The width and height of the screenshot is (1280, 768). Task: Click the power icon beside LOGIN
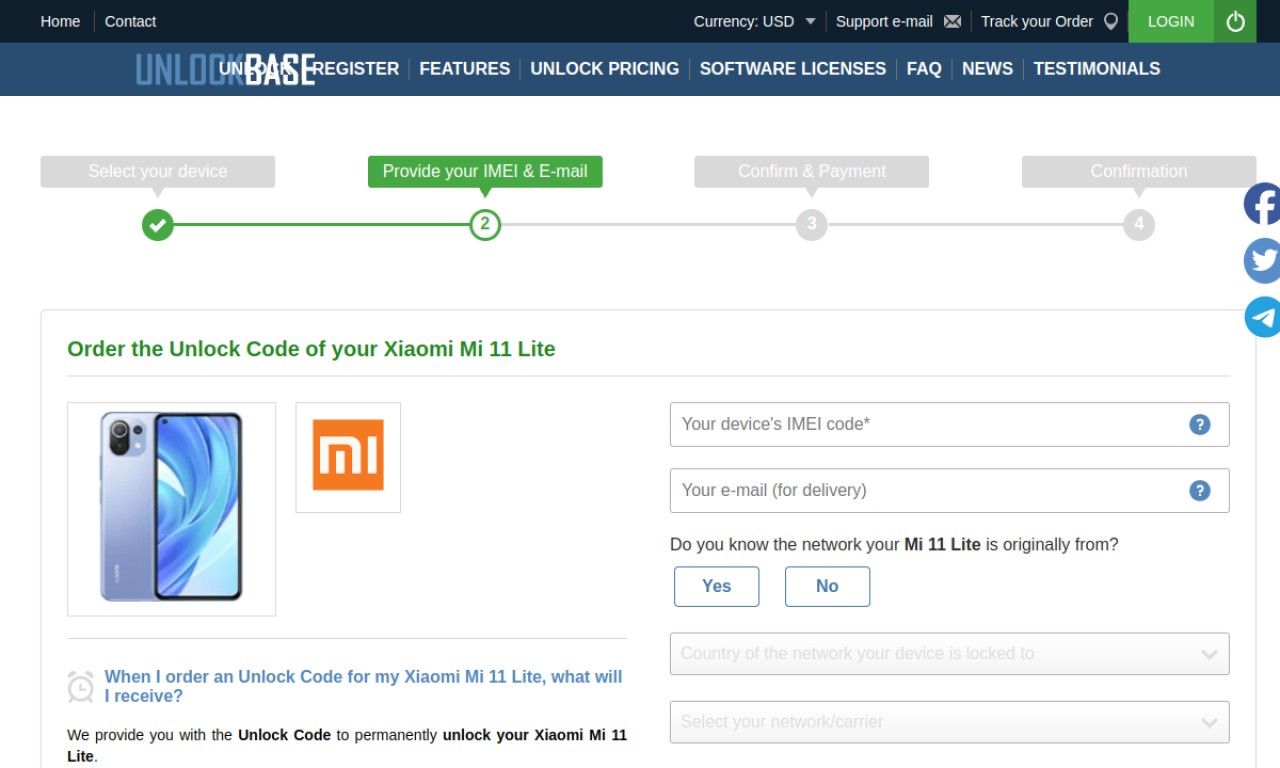click(x=1236, y=21)
